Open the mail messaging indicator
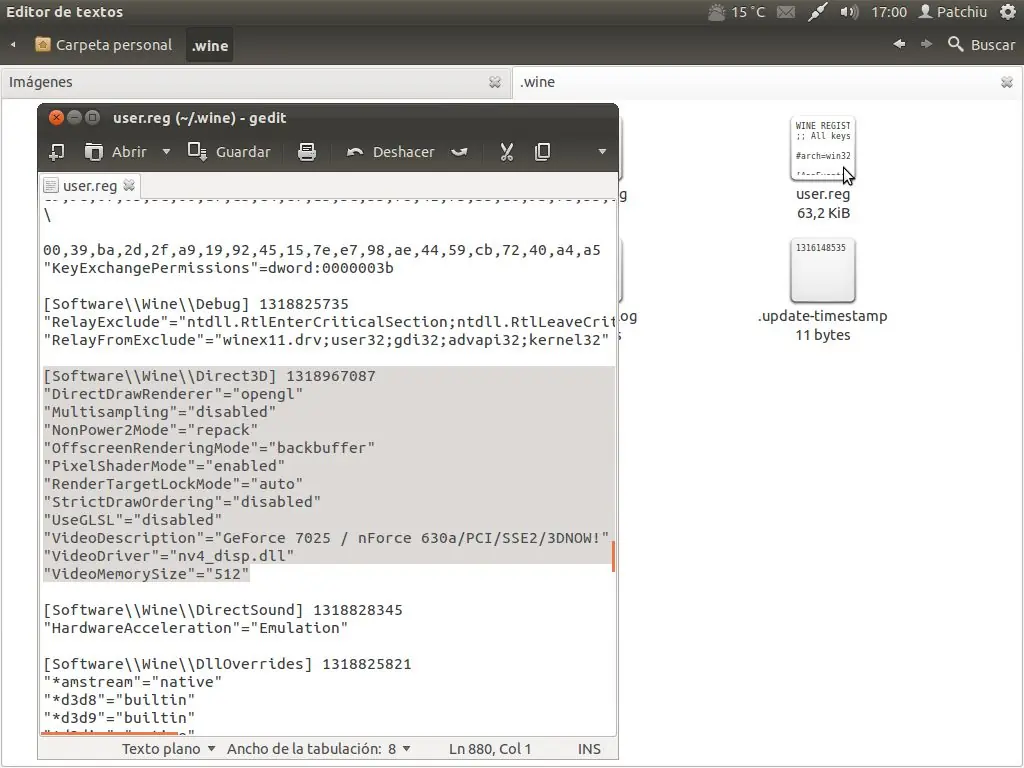 coord(786,12)
